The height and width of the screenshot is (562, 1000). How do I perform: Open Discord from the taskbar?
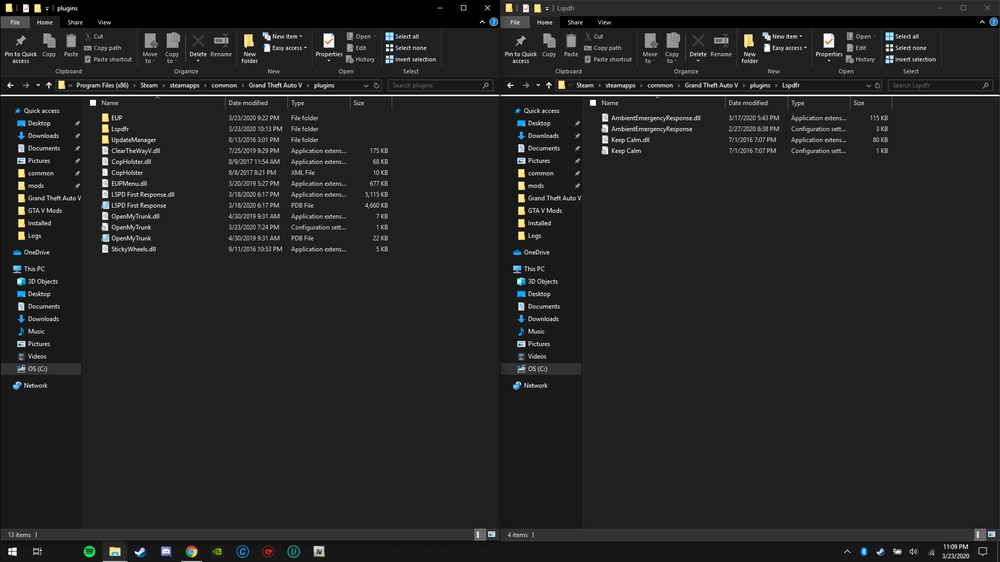[x=166, y=551]
